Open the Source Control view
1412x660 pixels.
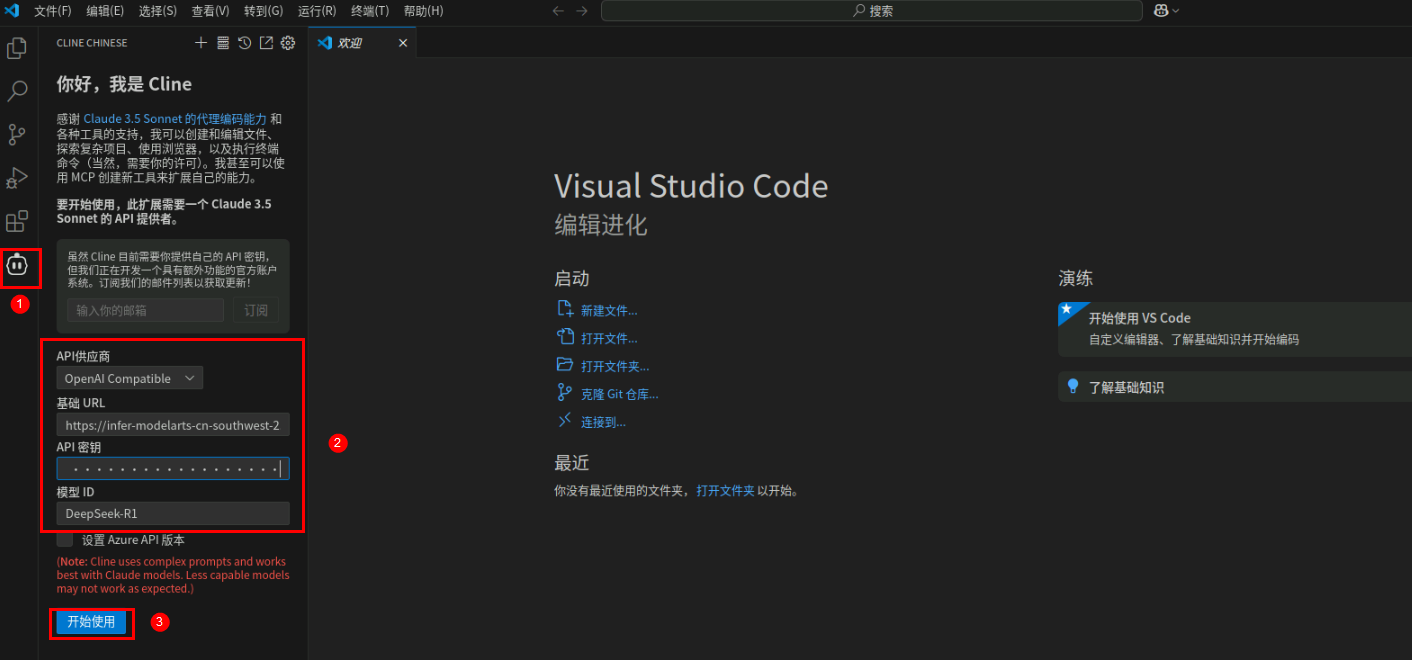[x=17, y=134]
